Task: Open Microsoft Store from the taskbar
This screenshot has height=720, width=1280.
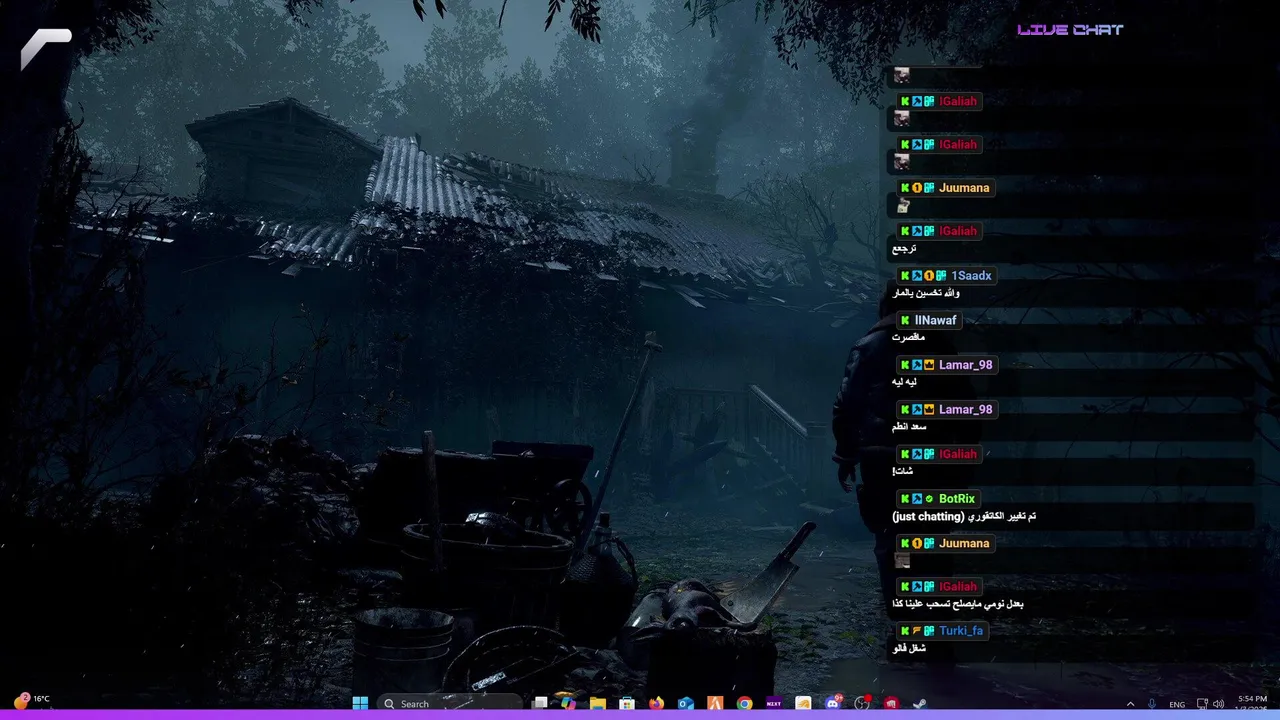Action: point(627,703)
